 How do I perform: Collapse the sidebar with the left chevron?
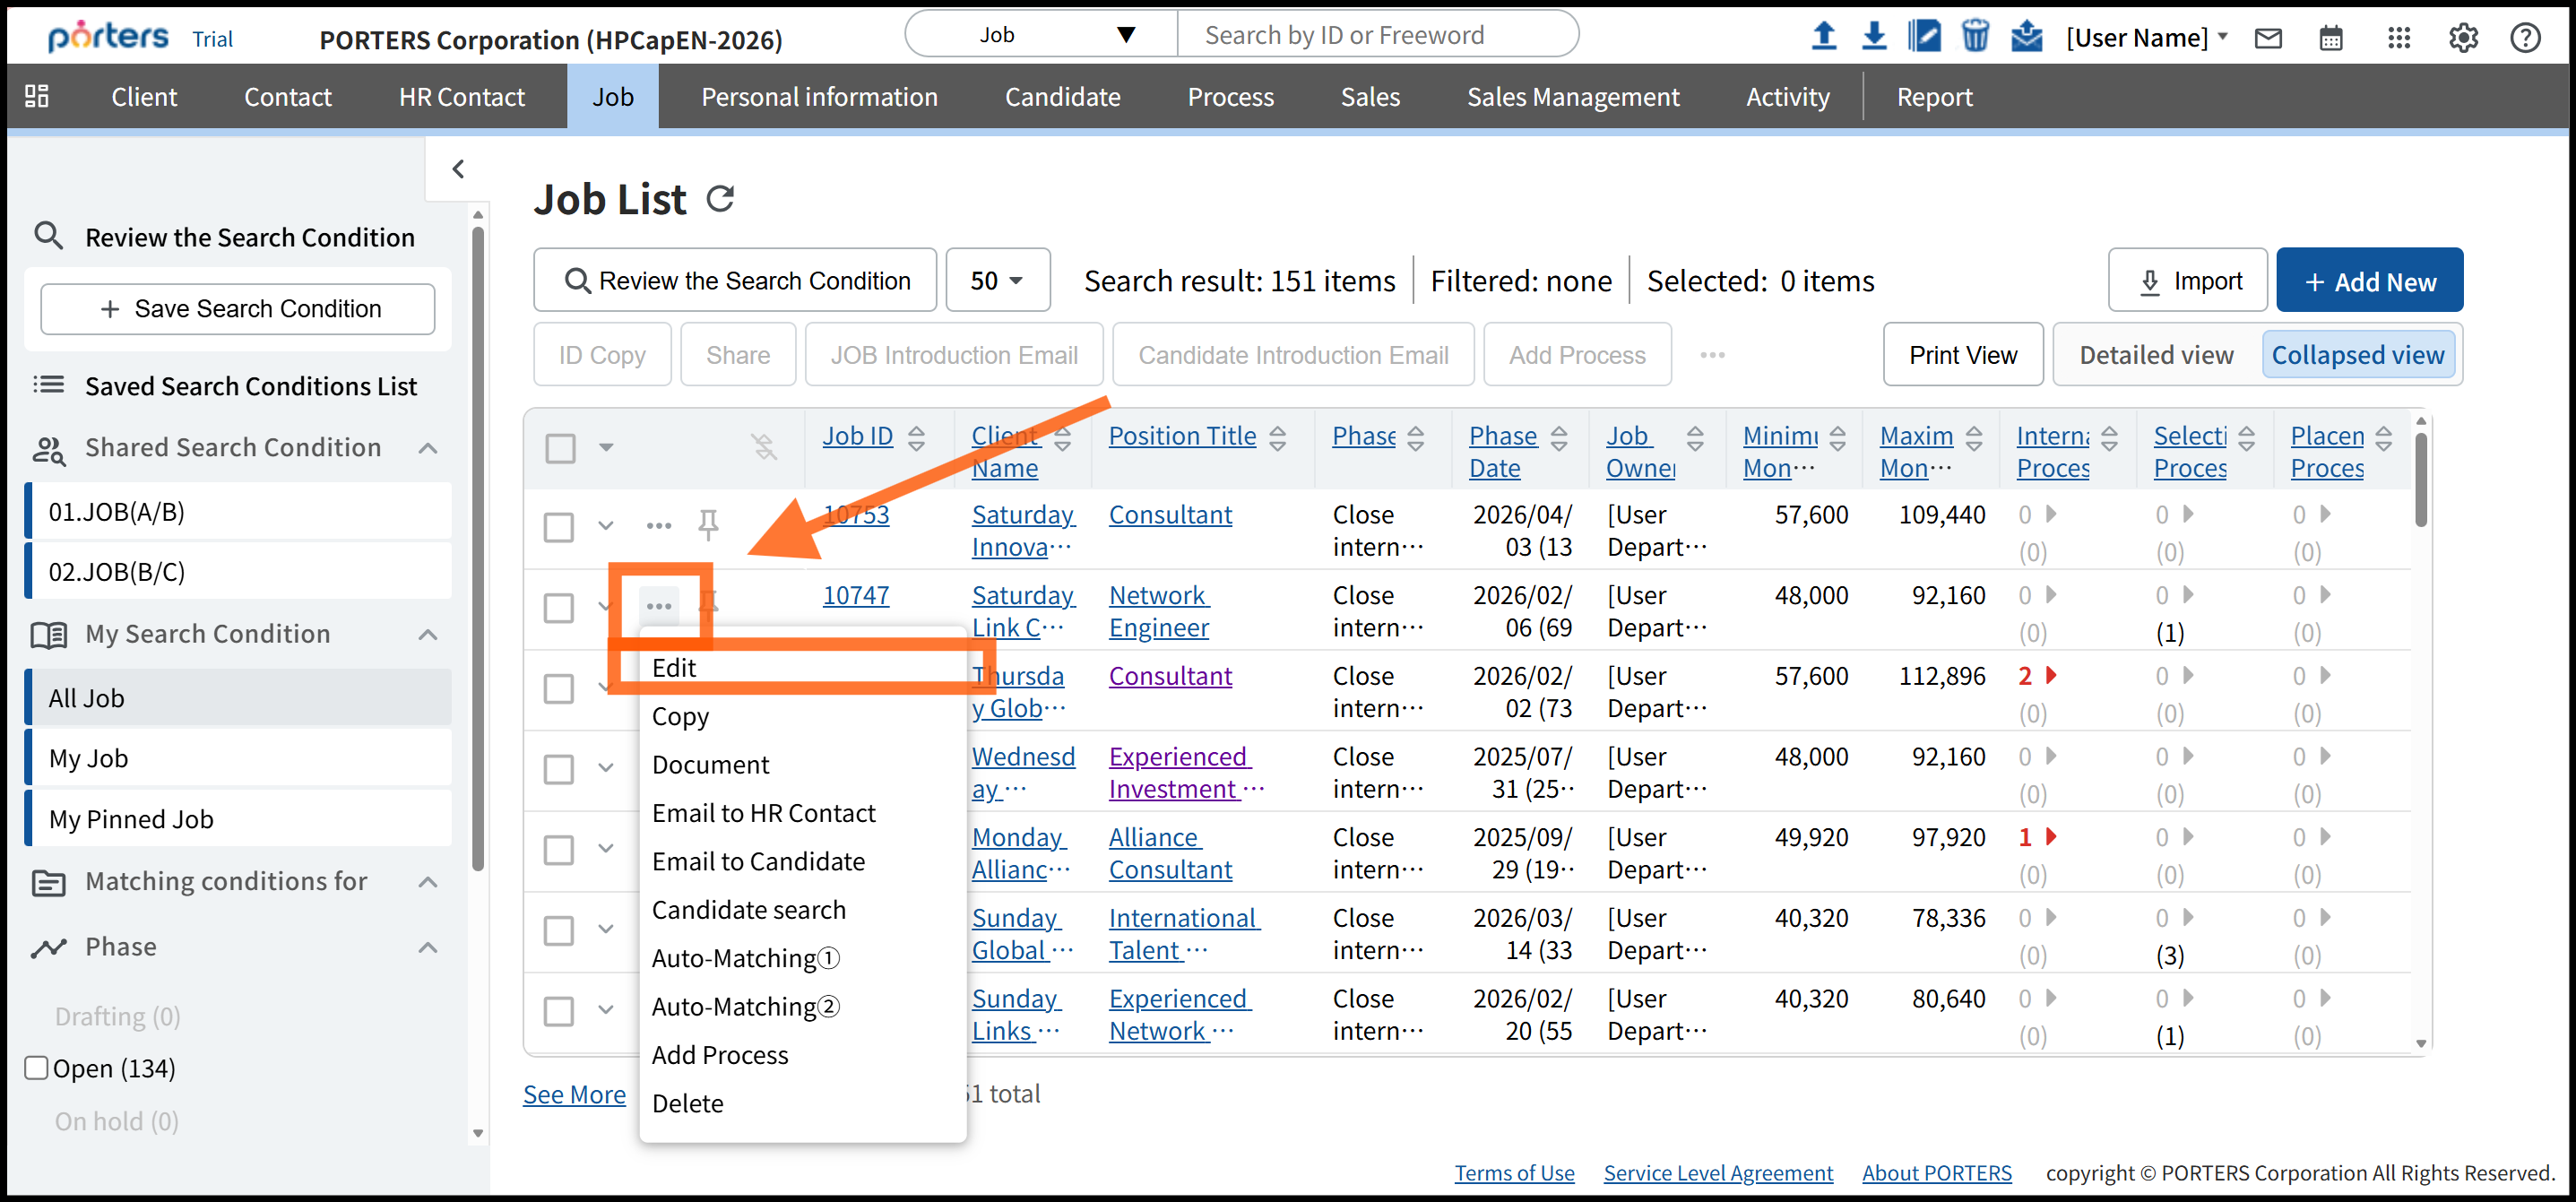[x=458, y=169]
